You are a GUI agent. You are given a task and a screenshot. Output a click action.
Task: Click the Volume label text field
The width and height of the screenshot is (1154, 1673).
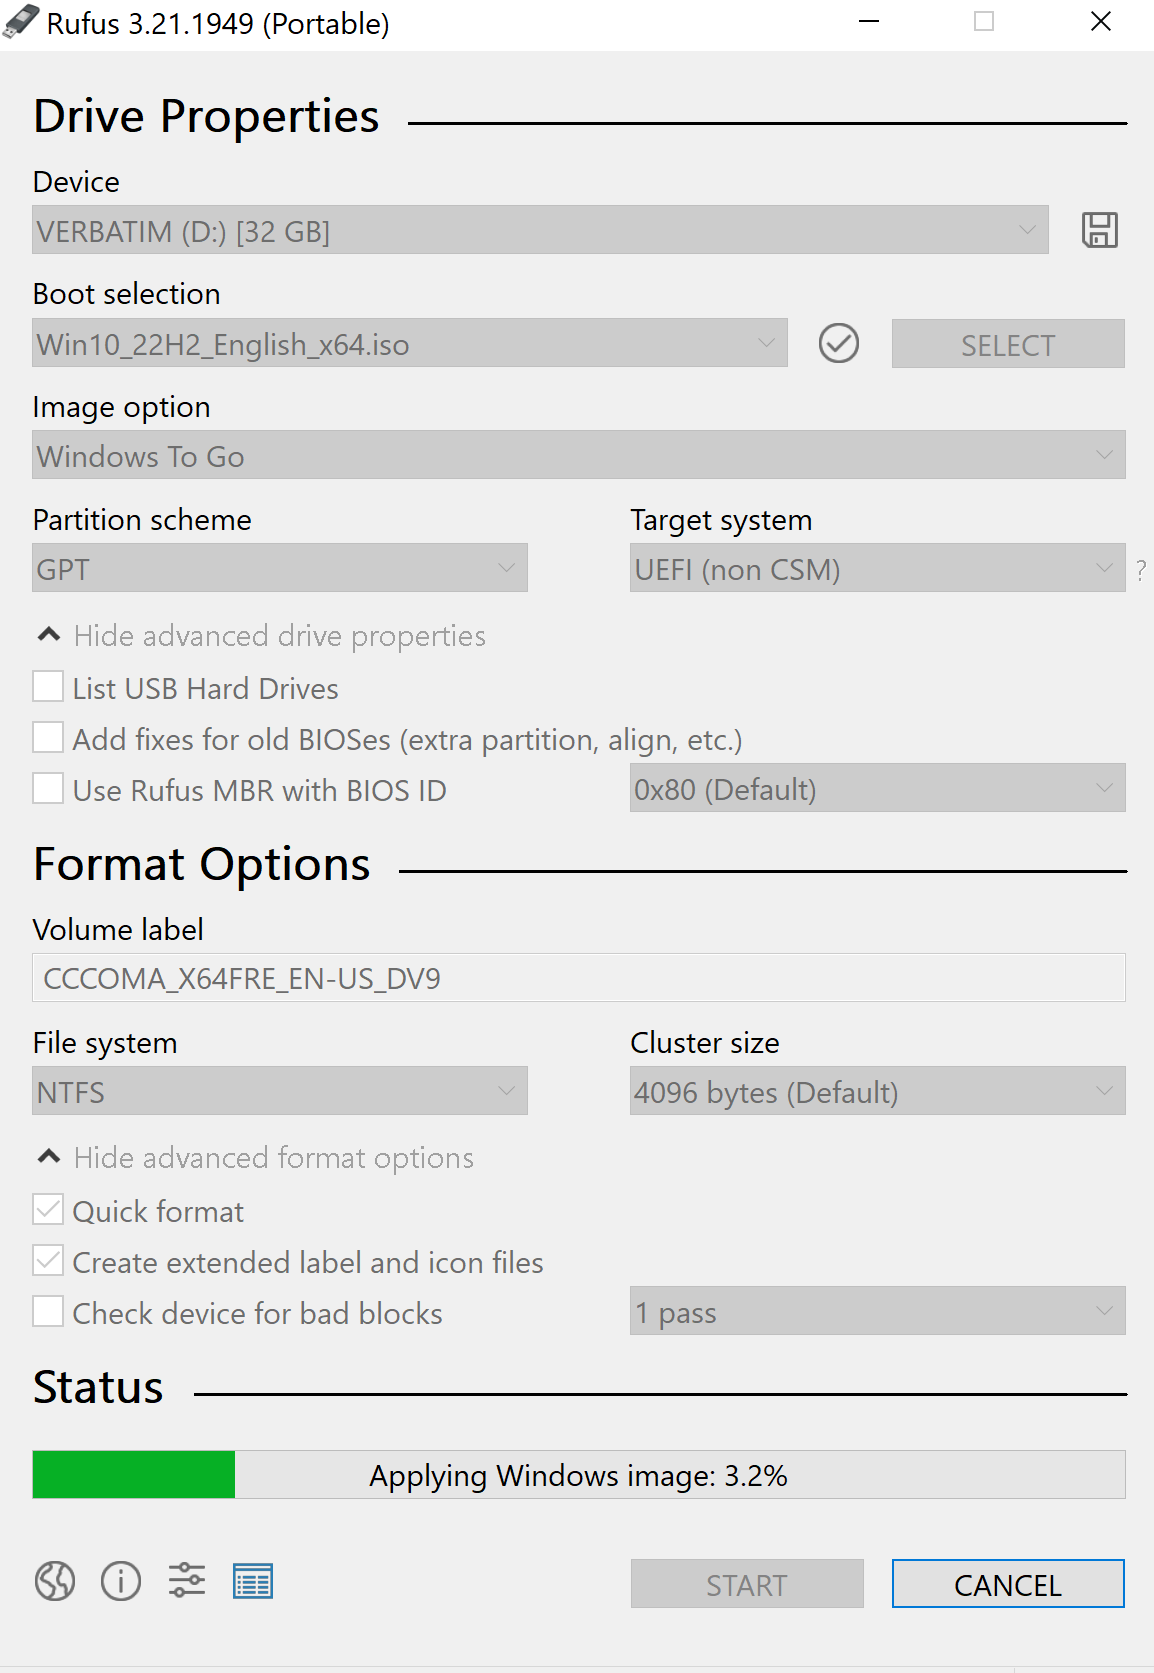coord(579,978)
